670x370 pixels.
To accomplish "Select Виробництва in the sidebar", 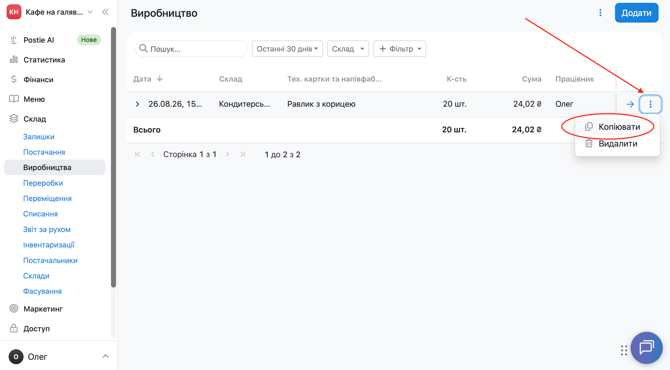I will [55, 167].
